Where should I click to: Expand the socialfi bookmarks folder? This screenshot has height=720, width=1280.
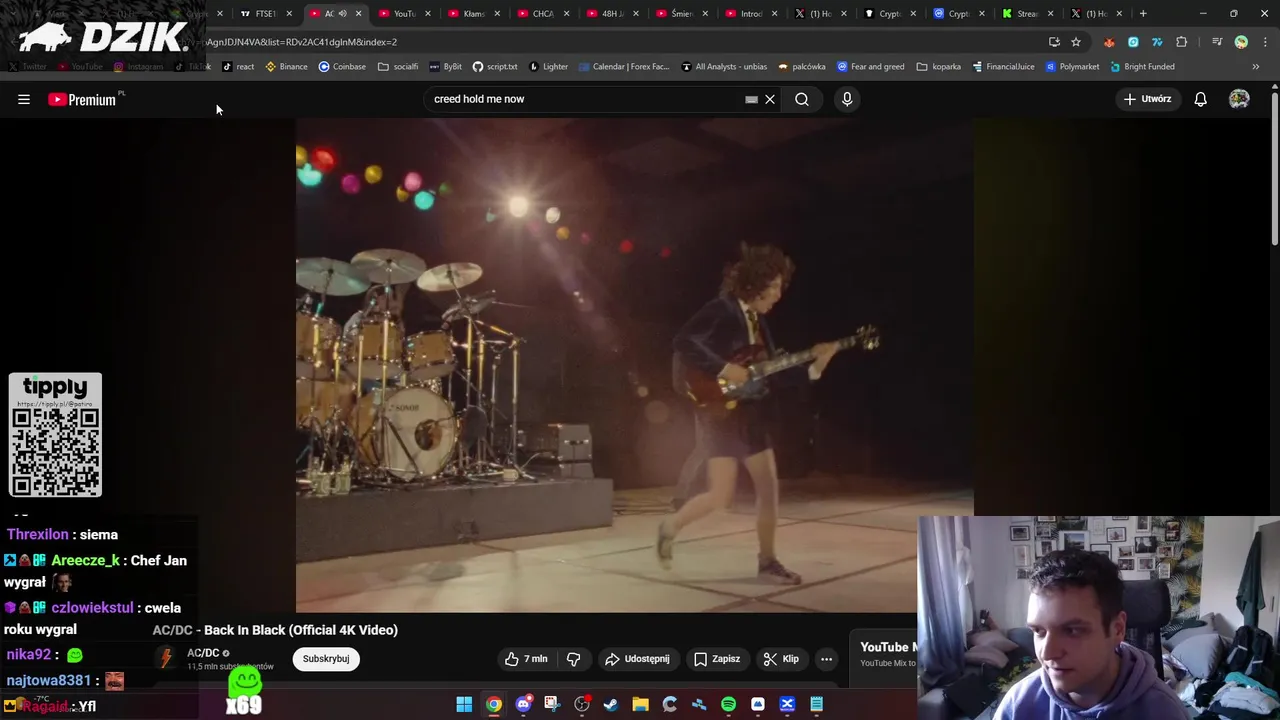click(398, 67)
